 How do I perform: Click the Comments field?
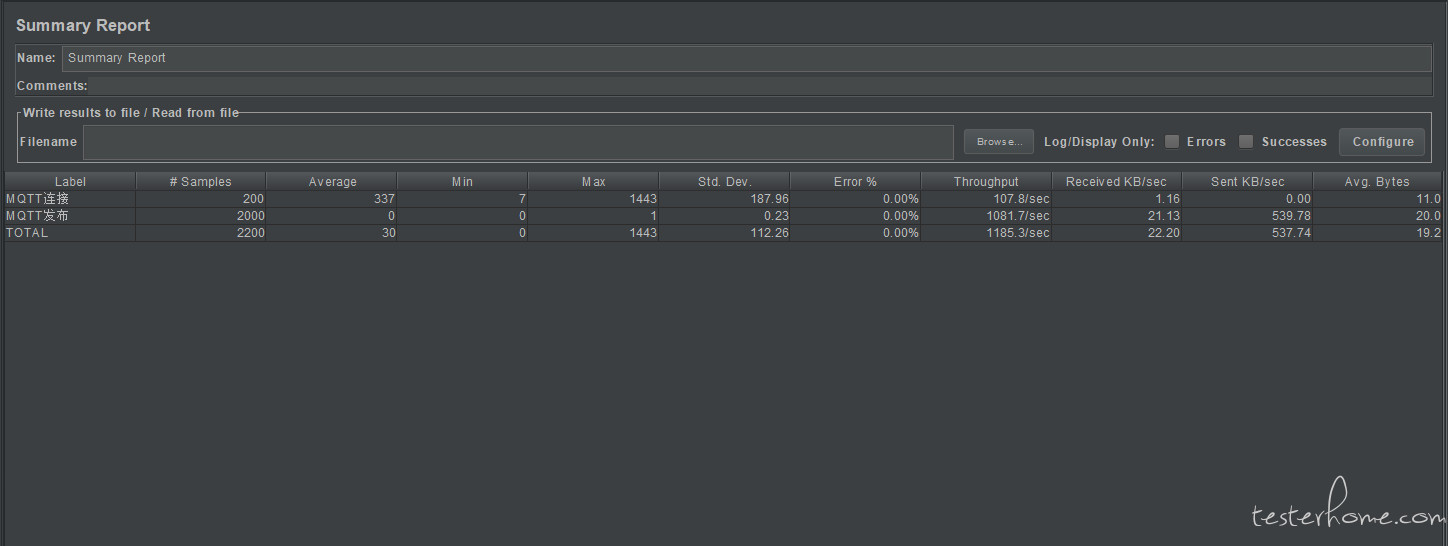click(x=760, y=86)
